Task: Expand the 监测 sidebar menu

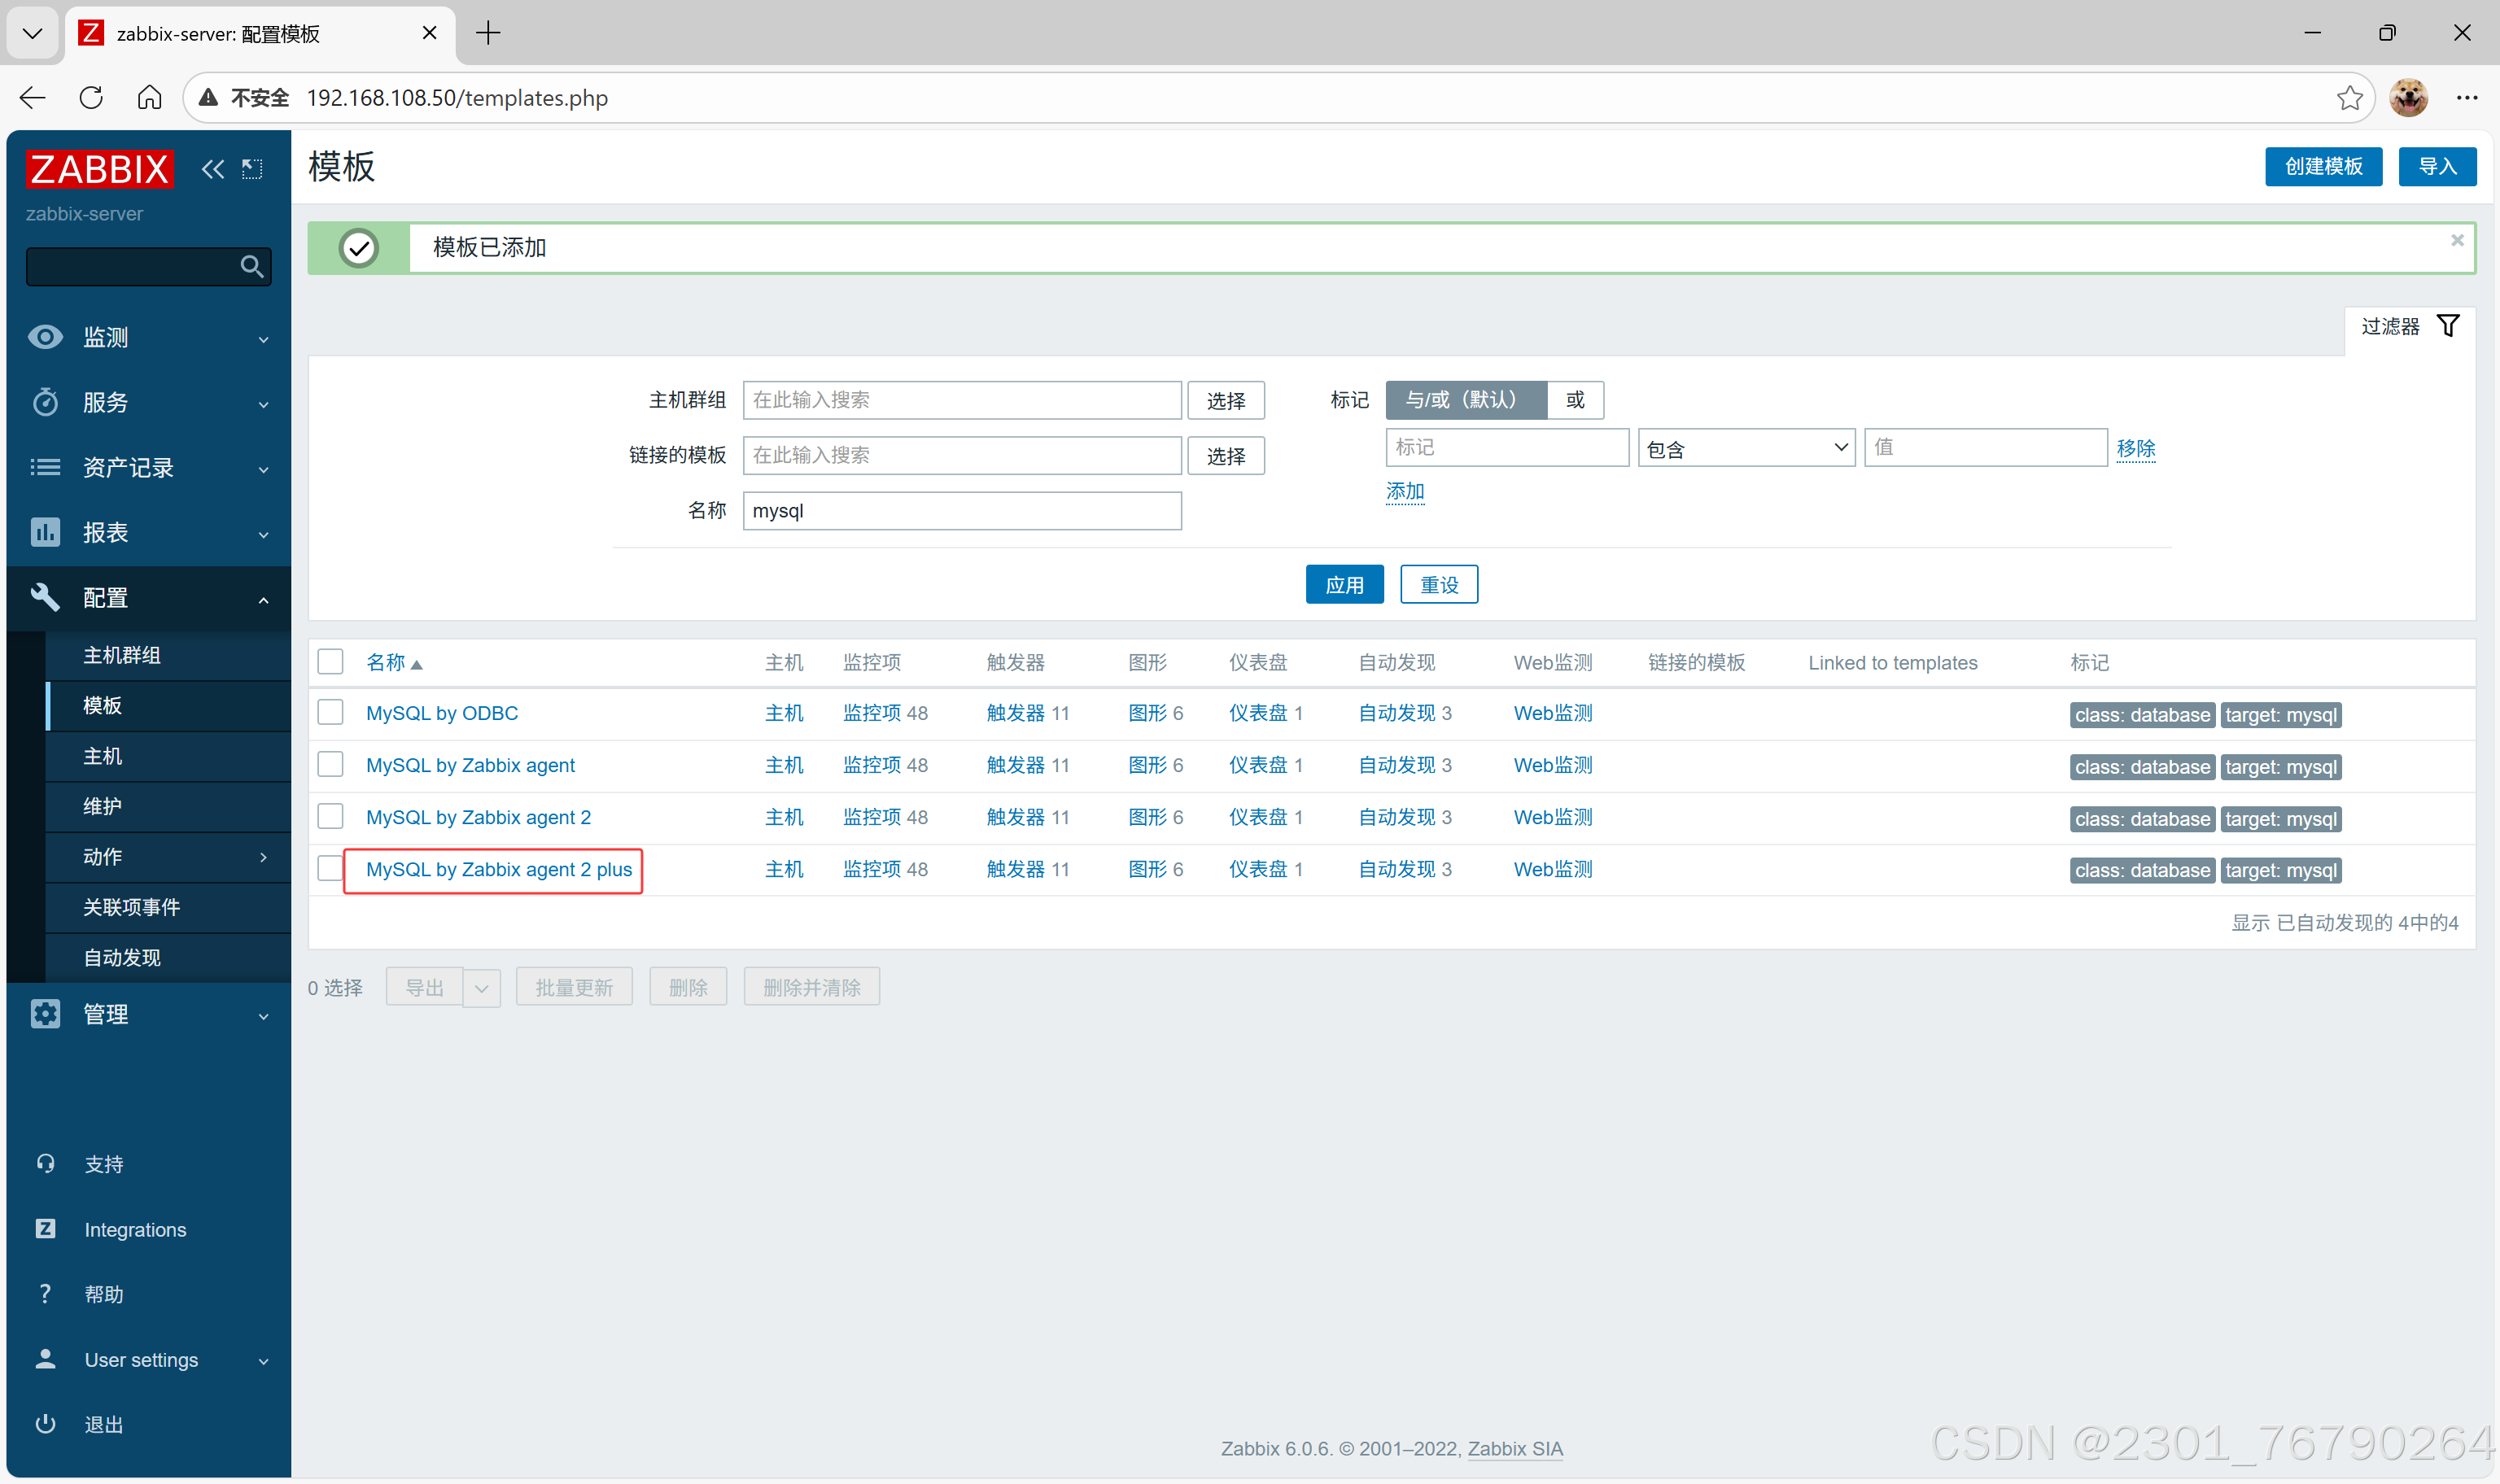Action: point(148,338)
